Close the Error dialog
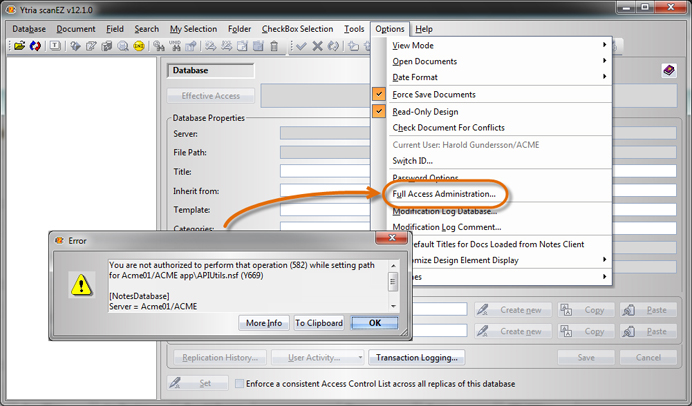This screenshot has width=692, height=406. [x=391, y=238]
